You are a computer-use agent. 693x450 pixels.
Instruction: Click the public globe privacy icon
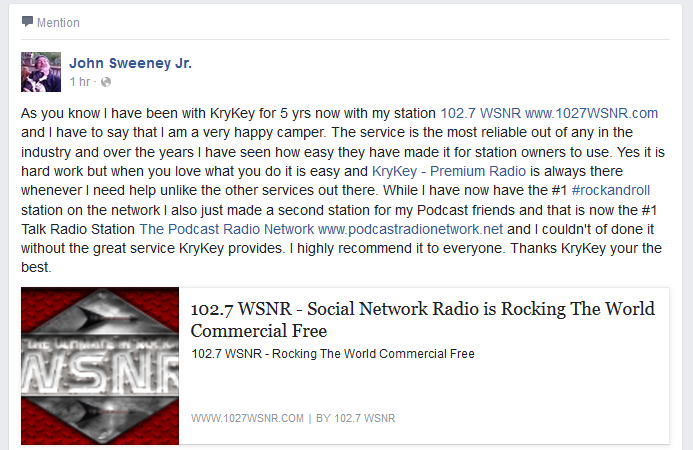click(106, 82)
